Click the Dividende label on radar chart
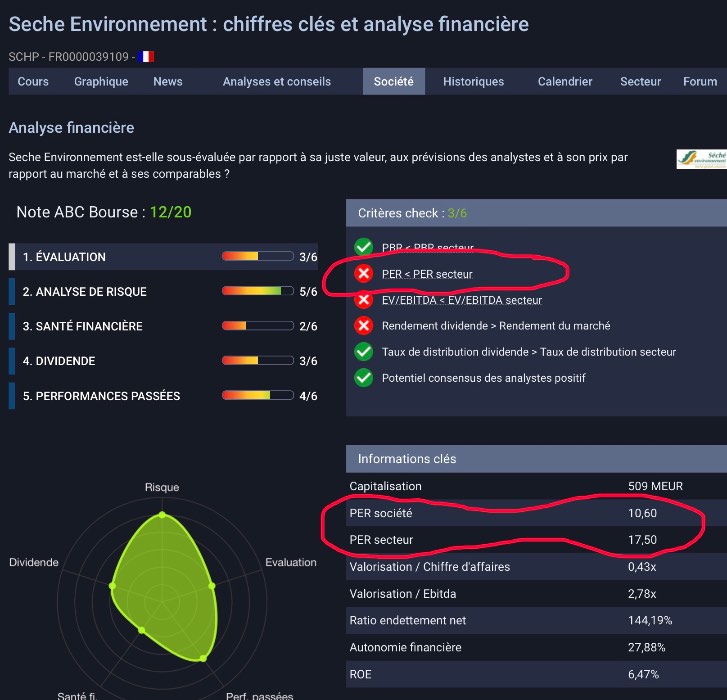 pos(34,562)
